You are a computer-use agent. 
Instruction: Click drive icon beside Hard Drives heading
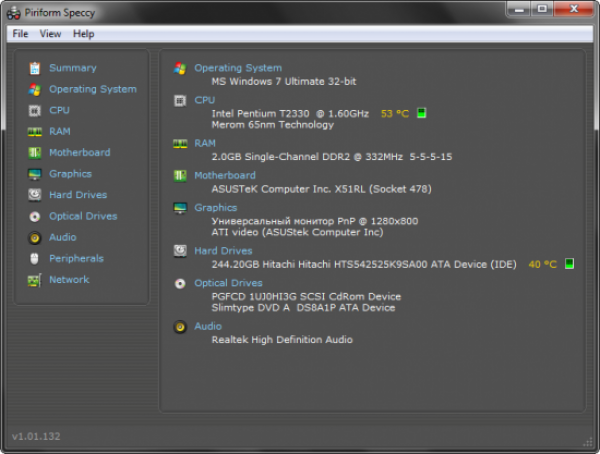point(180,251)
